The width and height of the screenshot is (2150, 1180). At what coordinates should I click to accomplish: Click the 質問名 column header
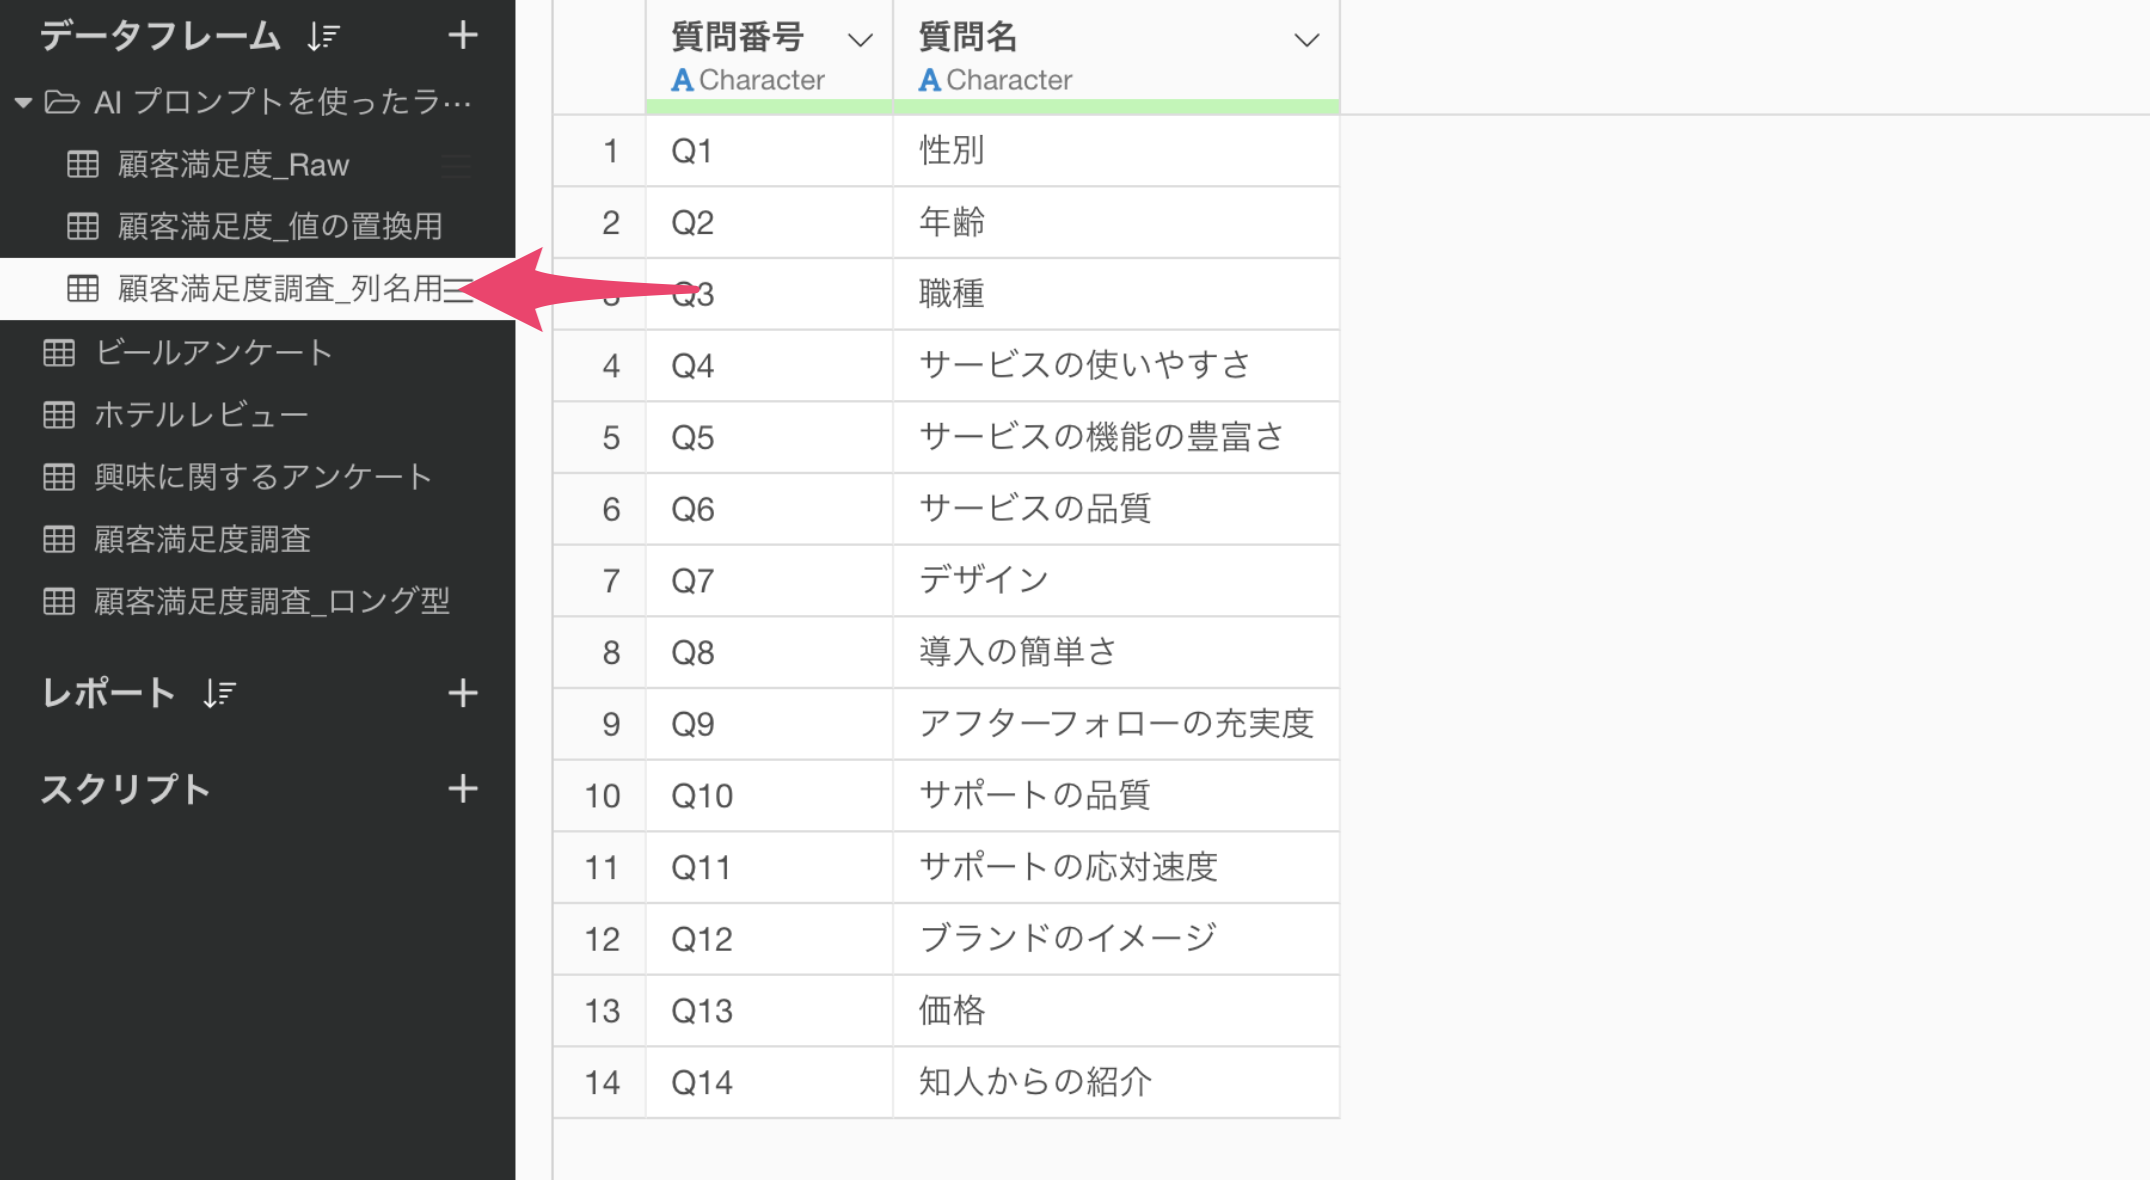coord(968,37)
